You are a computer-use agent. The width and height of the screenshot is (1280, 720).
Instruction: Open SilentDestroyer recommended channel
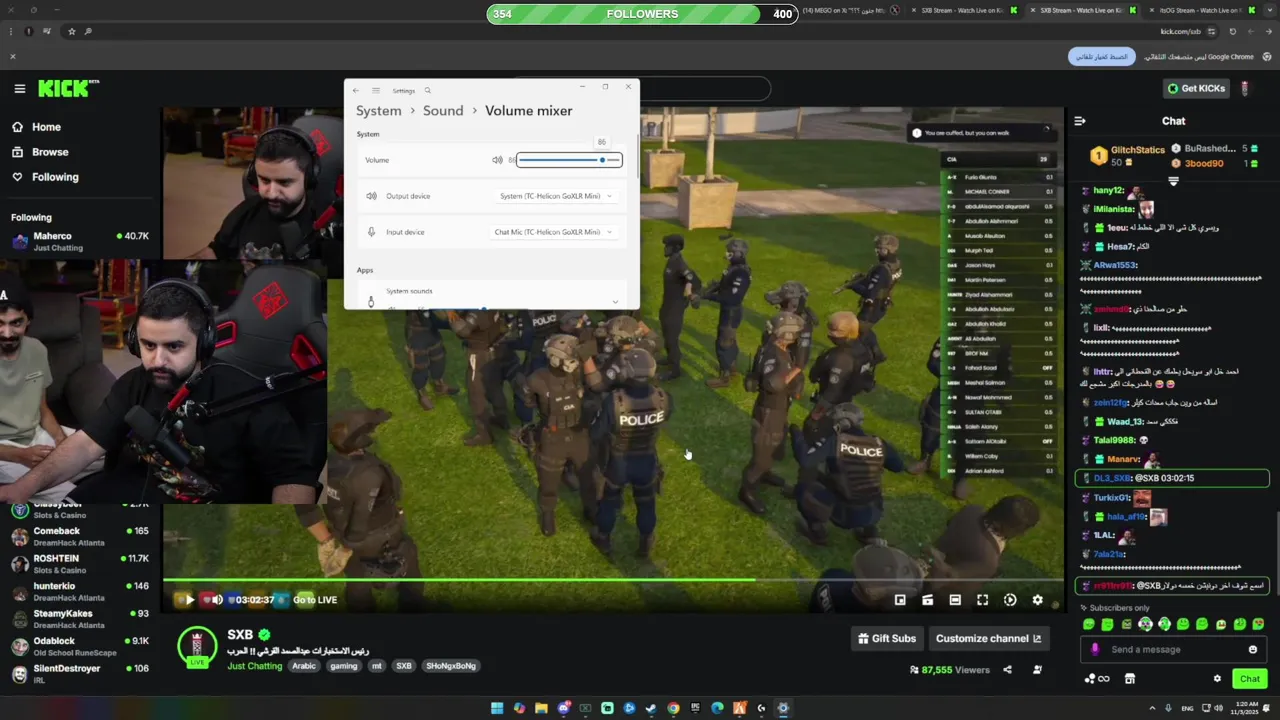80,673
